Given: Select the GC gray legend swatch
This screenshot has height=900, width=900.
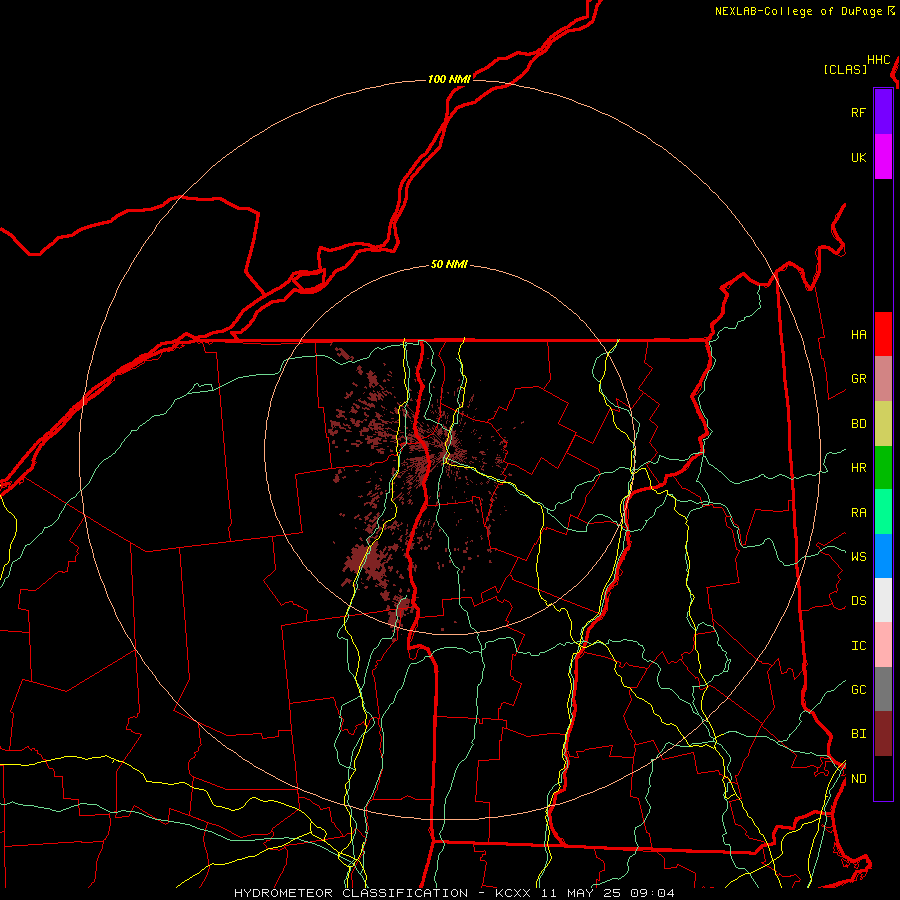Looking at the screenshot, I should tap(883, 689).
